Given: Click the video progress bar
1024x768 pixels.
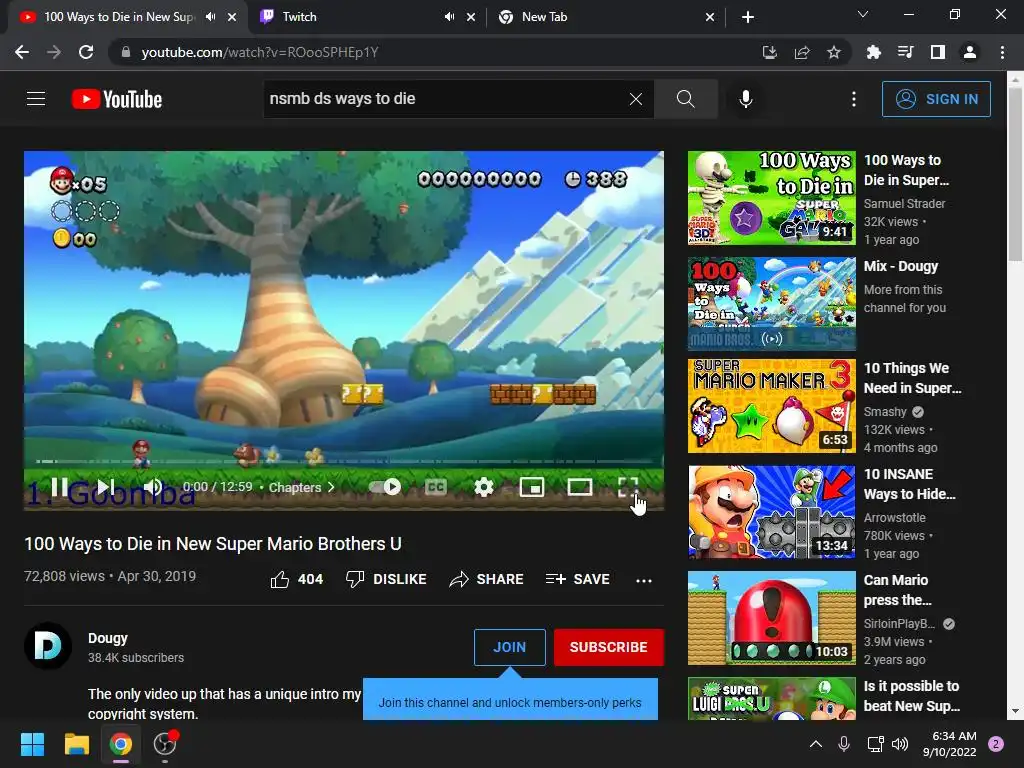Looking at the screenshot, I should pyautogui.click(x=344, y=461).
